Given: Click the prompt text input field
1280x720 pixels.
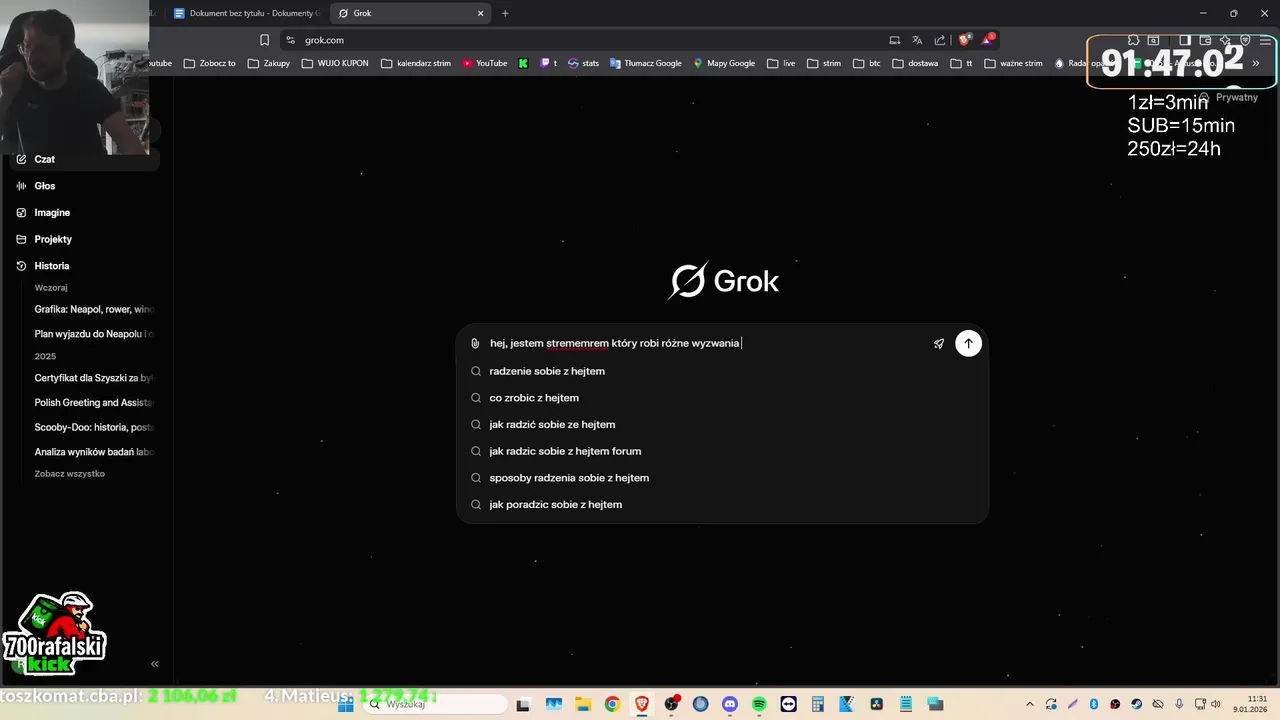Looking at the screenshot, I should [x=705, y=343].
